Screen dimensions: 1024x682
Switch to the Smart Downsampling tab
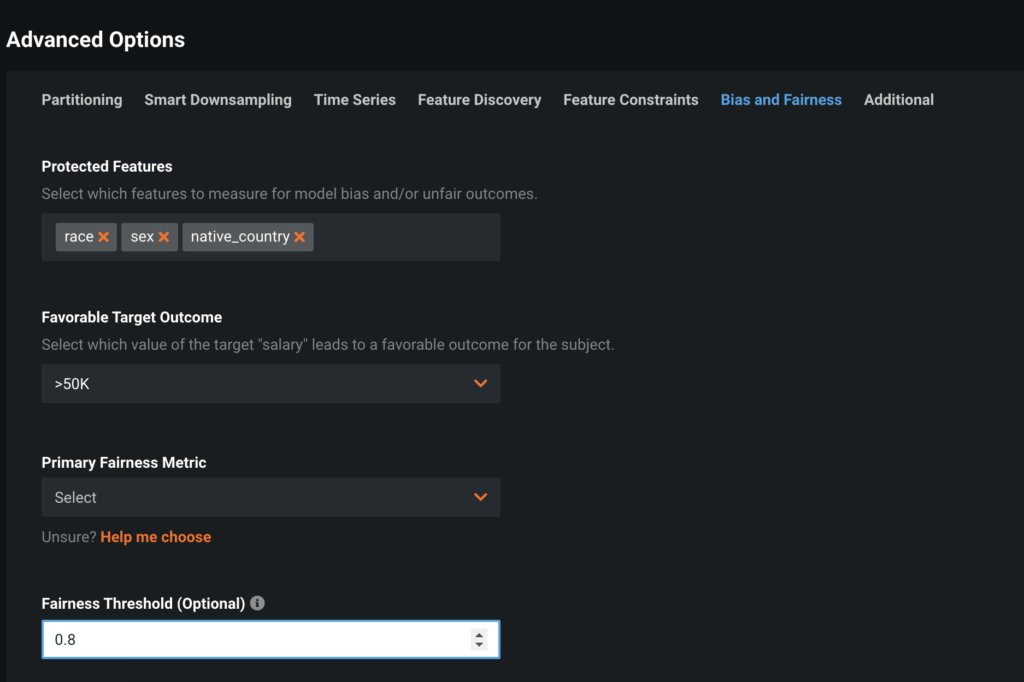(218, 100)
